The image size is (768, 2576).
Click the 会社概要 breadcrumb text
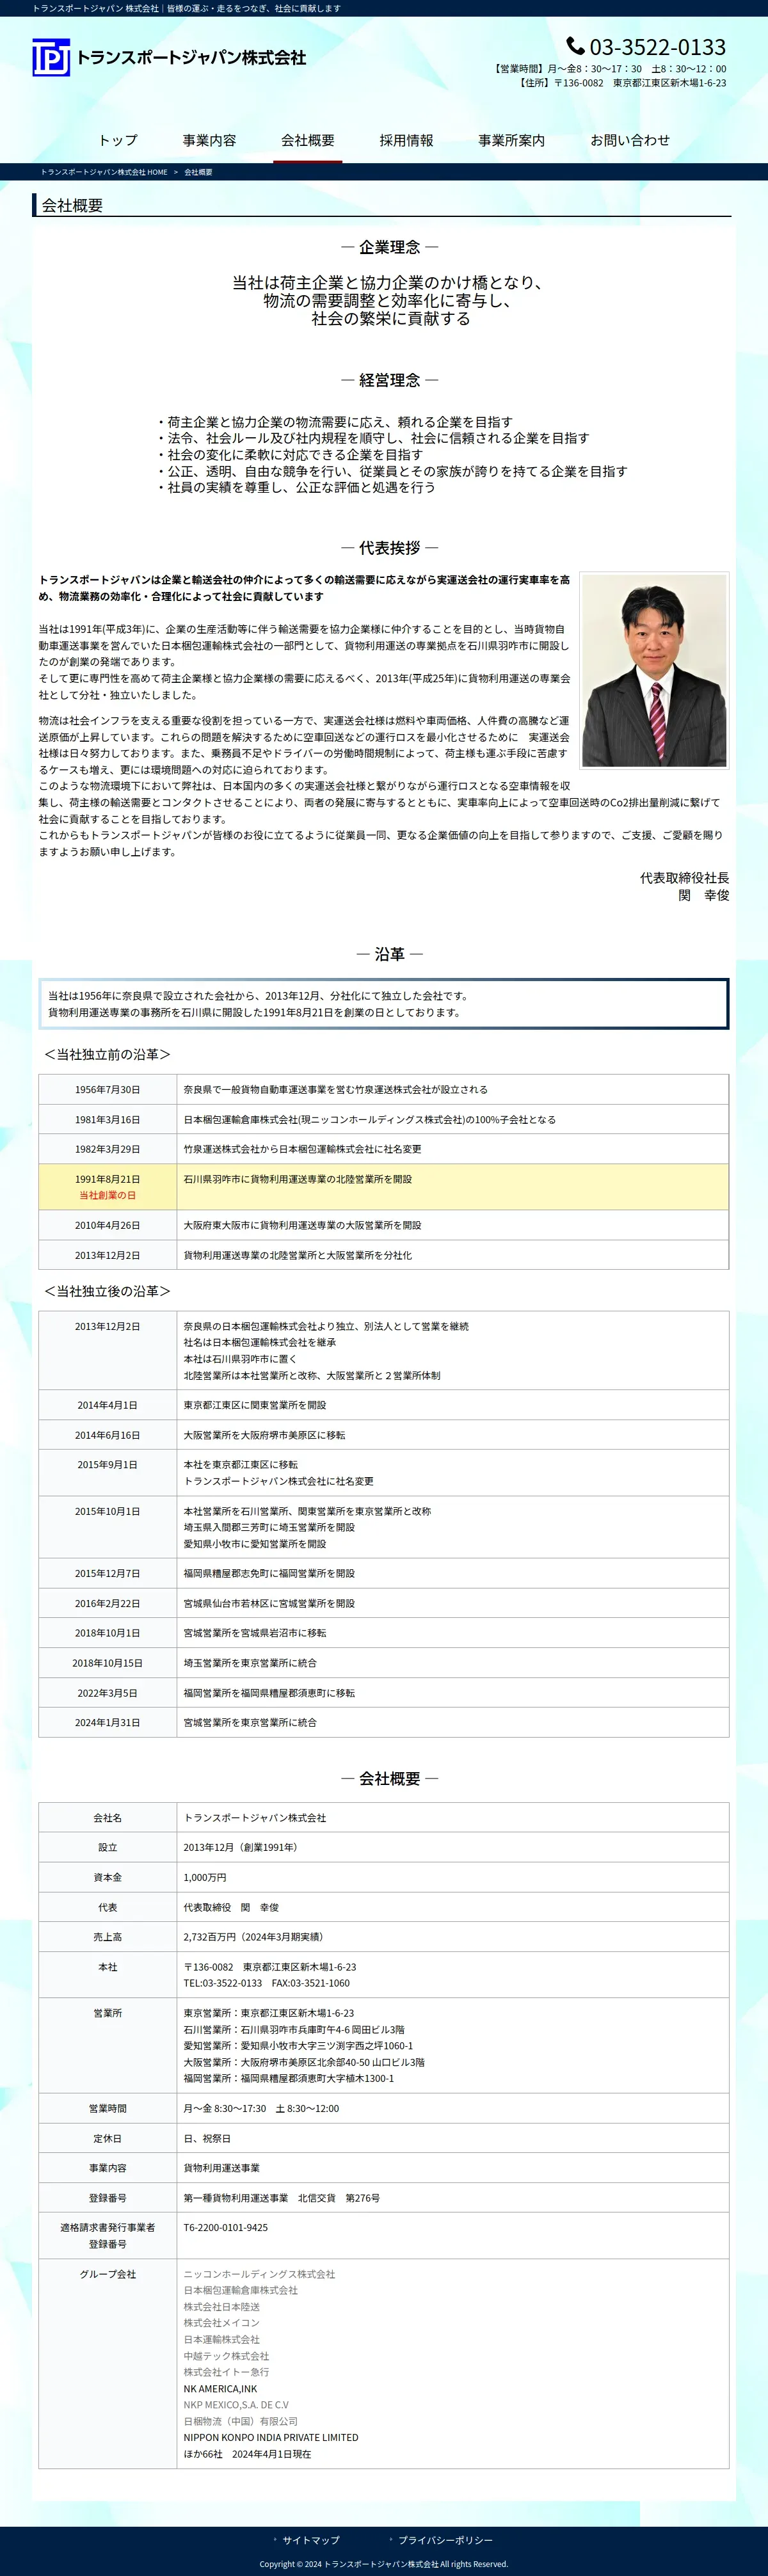198,172
